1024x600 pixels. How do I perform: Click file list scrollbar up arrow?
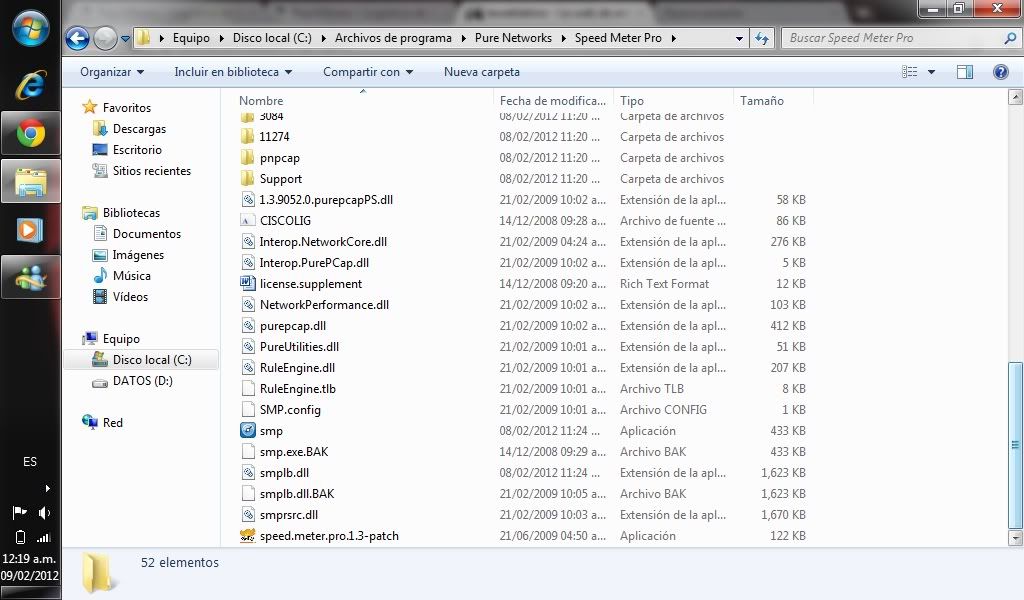click(1016, 97)
